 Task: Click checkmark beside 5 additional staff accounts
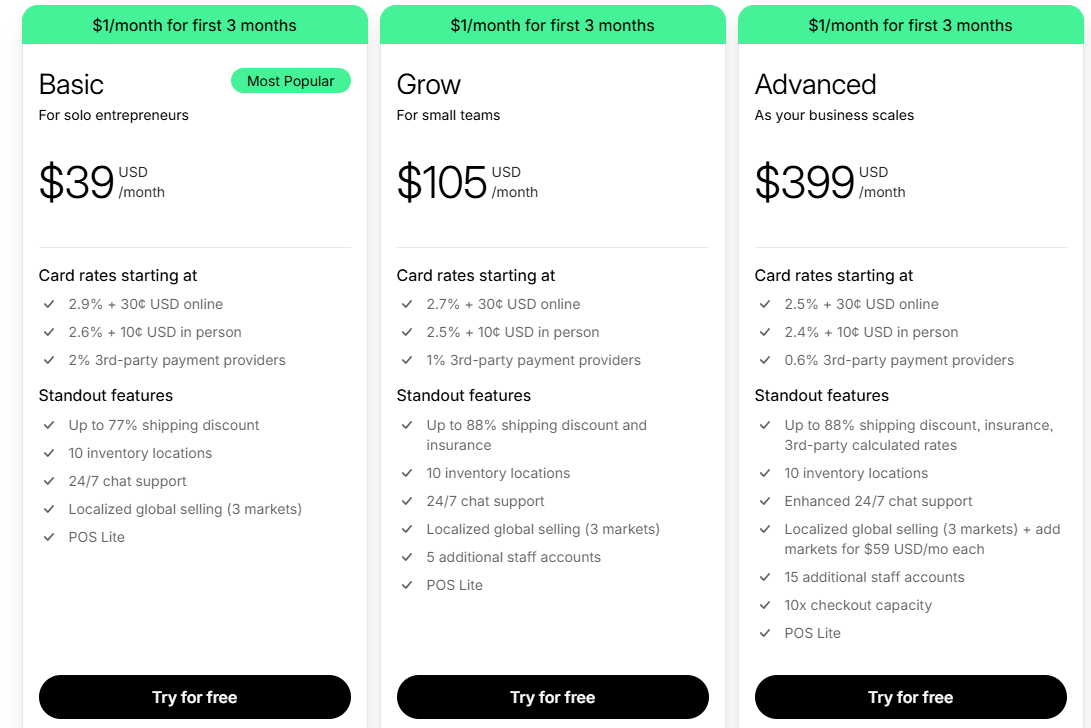(x=407, y=557)
